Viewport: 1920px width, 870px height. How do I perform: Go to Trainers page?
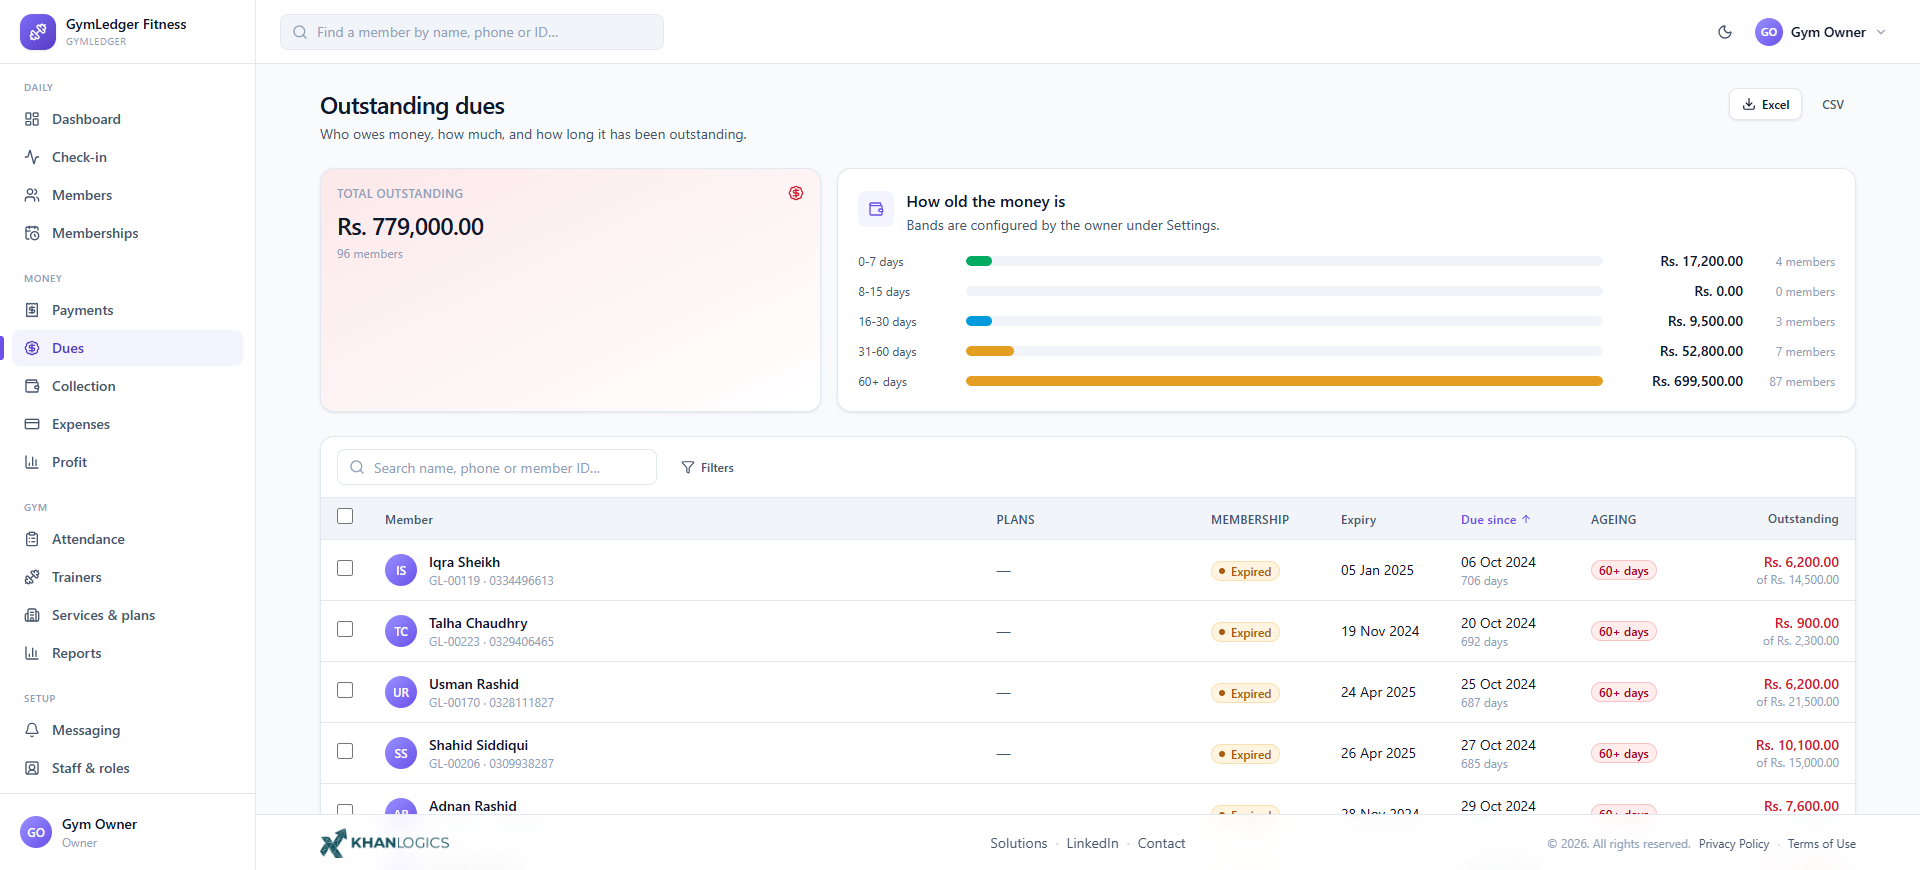[x=128, y=577]
